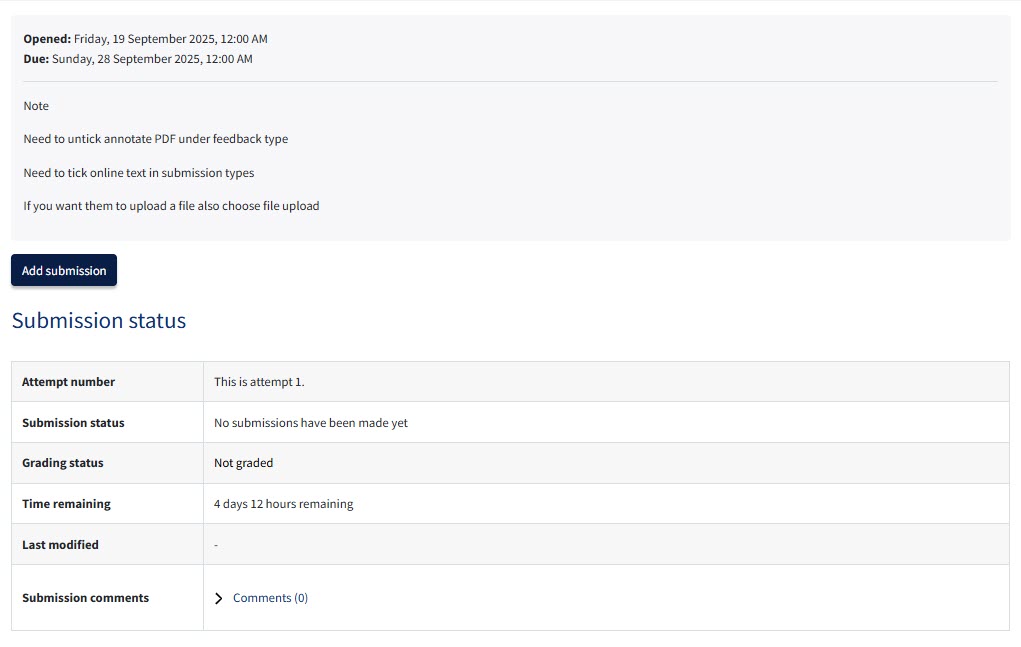Click the Note label text
This screenshot has height=647, width=1021.
click(x=36, y=106)
